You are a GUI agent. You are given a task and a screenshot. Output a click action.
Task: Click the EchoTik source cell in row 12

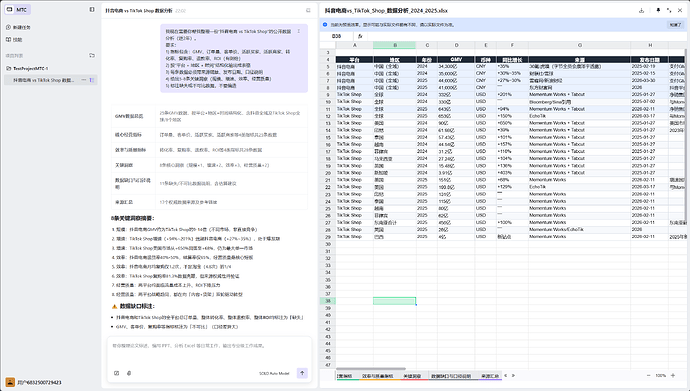tap(580, 116)
